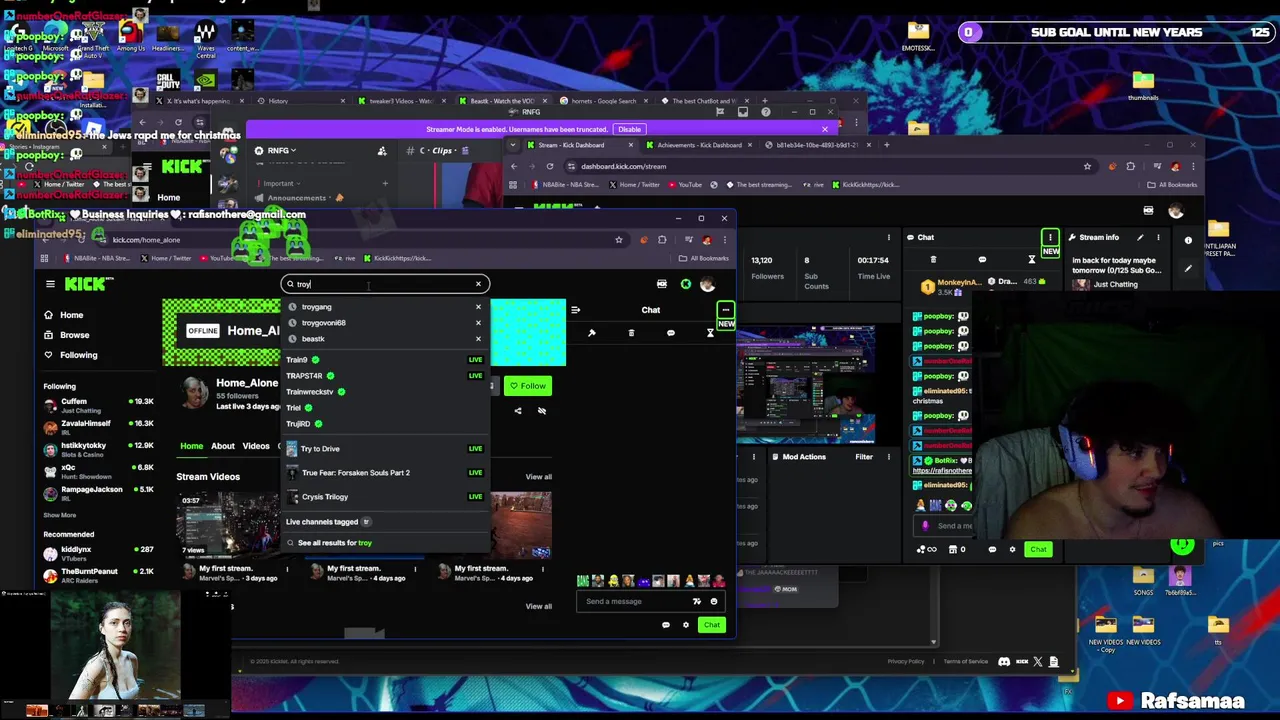Open chat more options in Home_Alone window

[725, 310]
